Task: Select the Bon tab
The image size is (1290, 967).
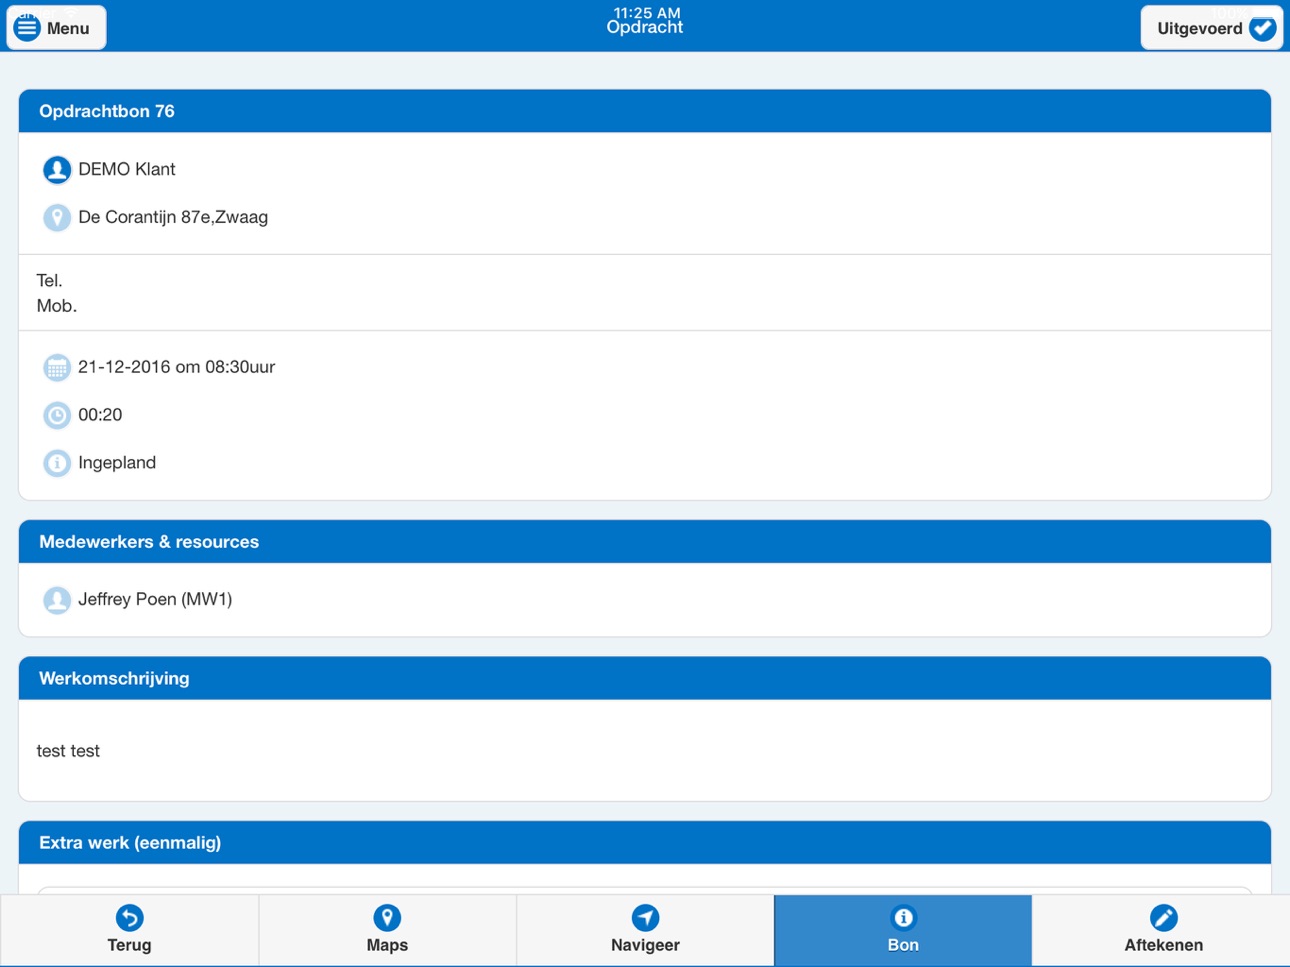Action: (903, 930)
